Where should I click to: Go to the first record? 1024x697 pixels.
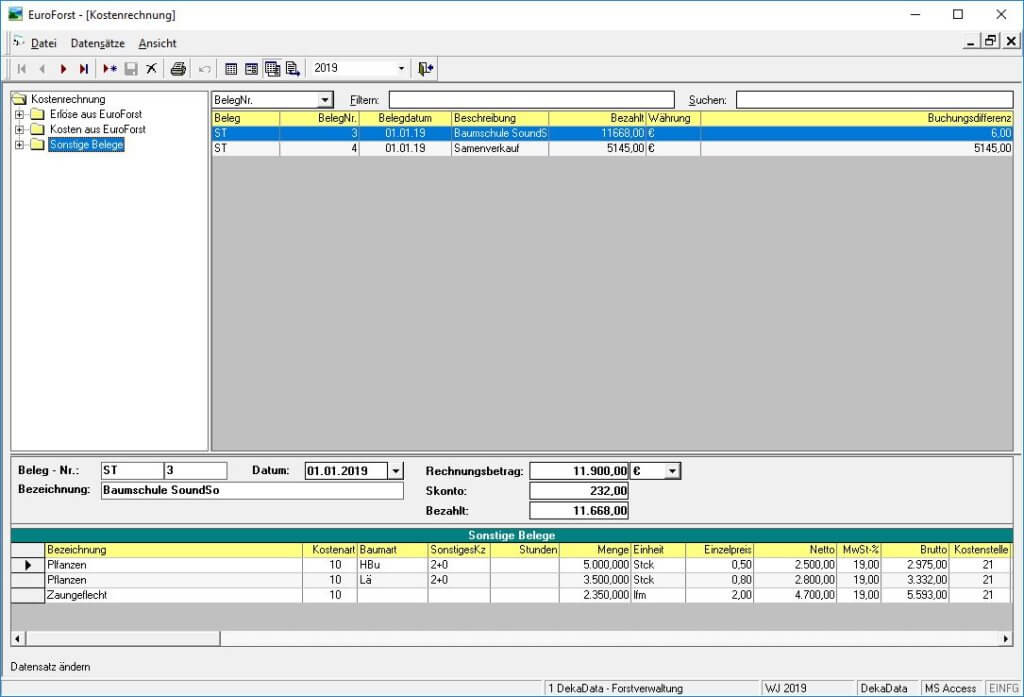pos(22,69)
